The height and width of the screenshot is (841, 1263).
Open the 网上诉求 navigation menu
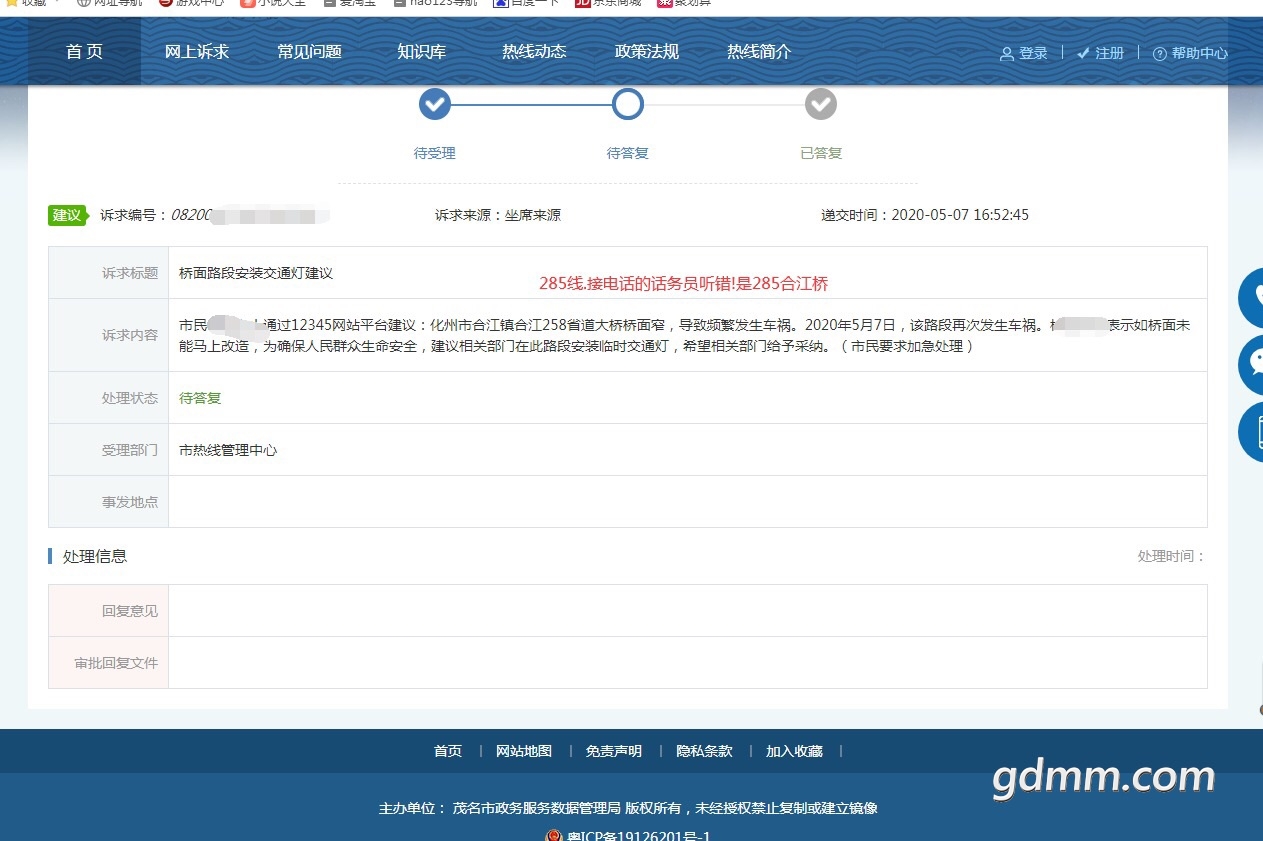(x=197, y=52)
